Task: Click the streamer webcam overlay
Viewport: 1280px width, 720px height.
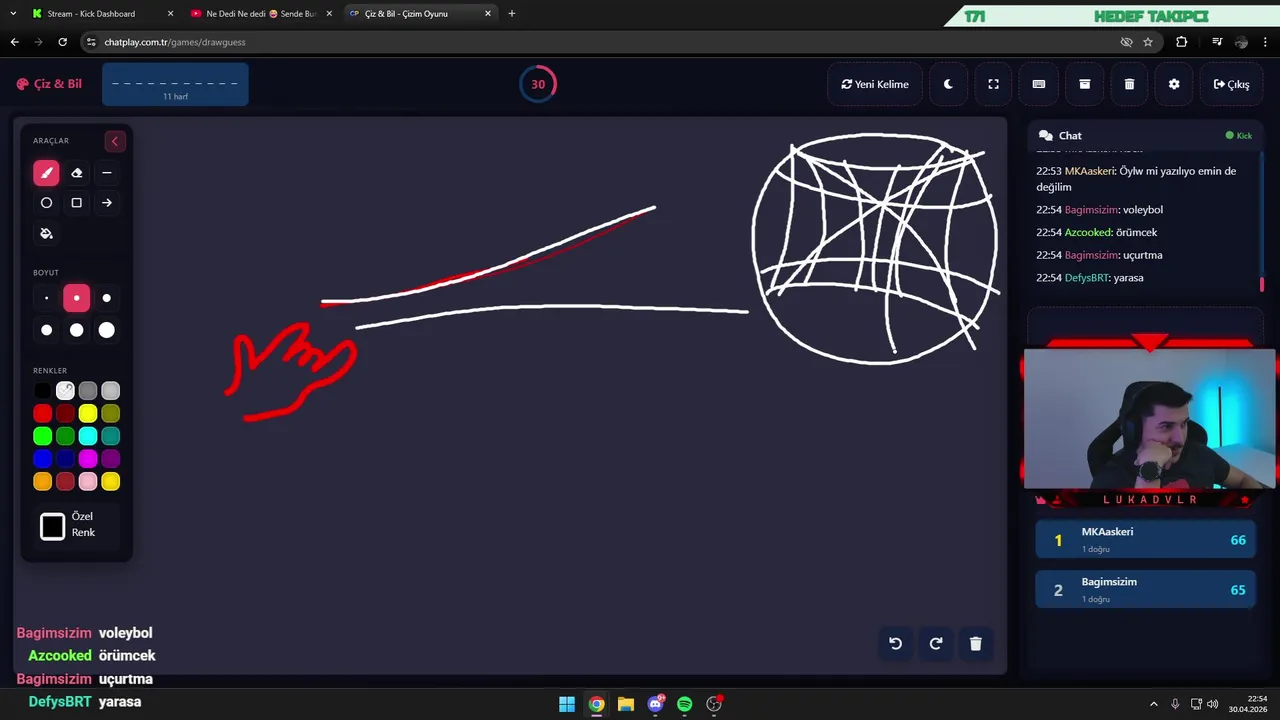Action: click(1149, 418)
